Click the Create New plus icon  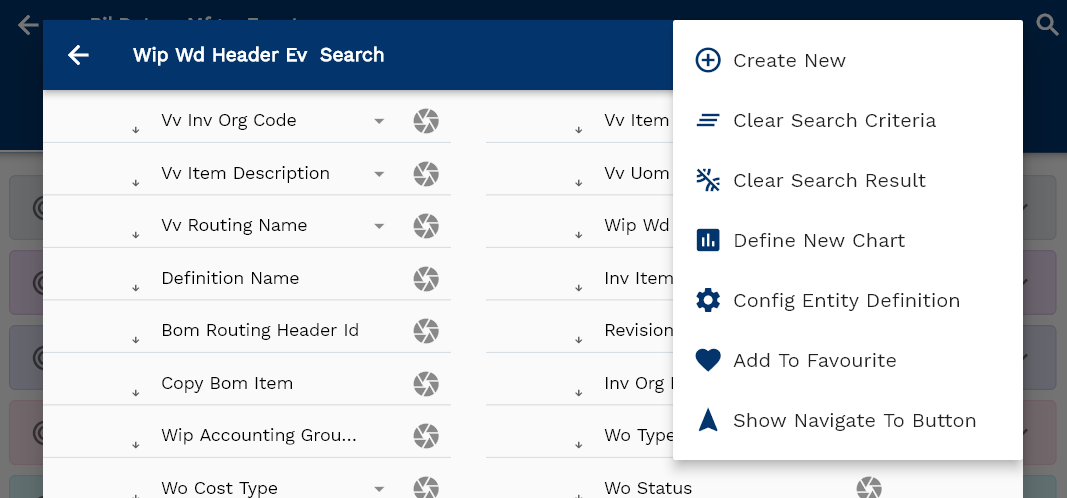[x=708, y=61]
